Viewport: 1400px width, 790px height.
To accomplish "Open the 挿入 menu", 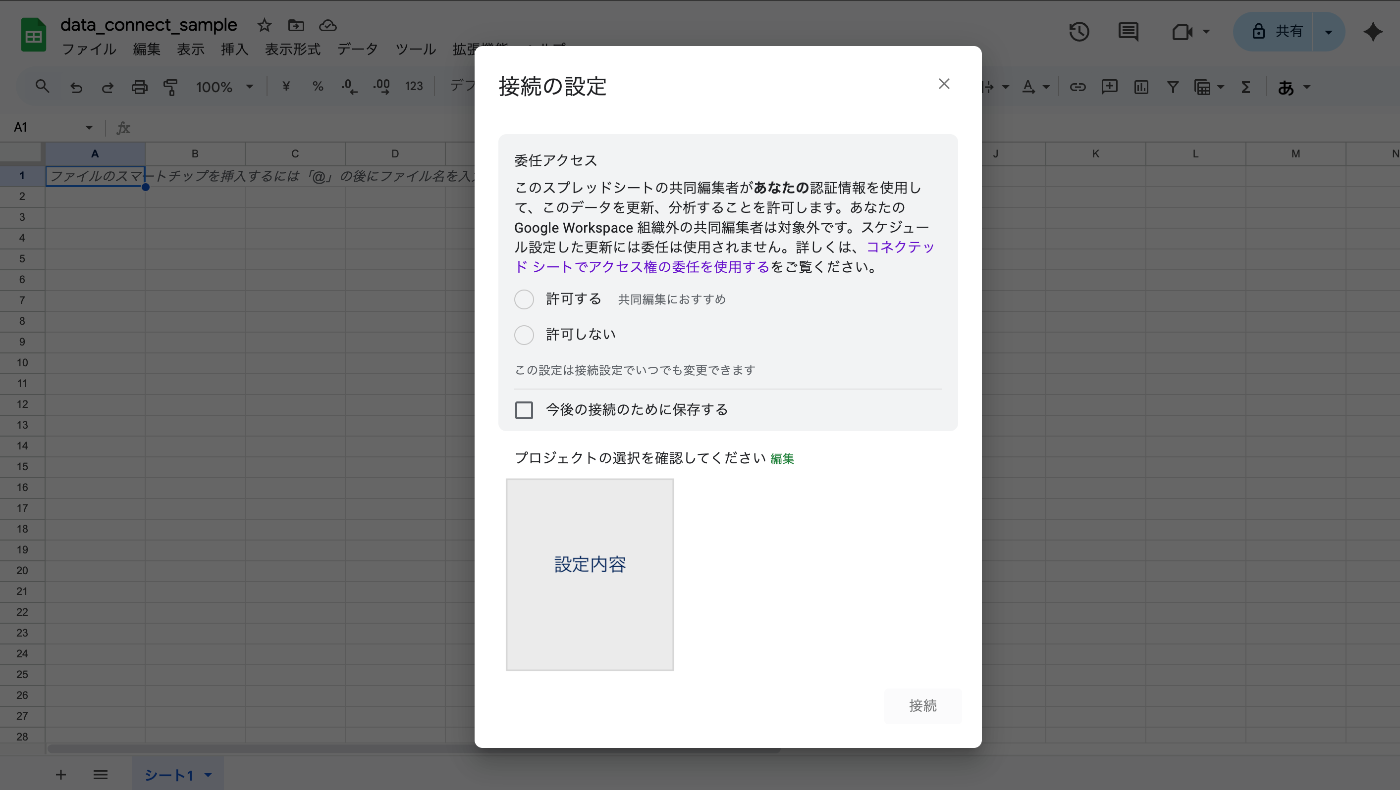I will 234,49.
